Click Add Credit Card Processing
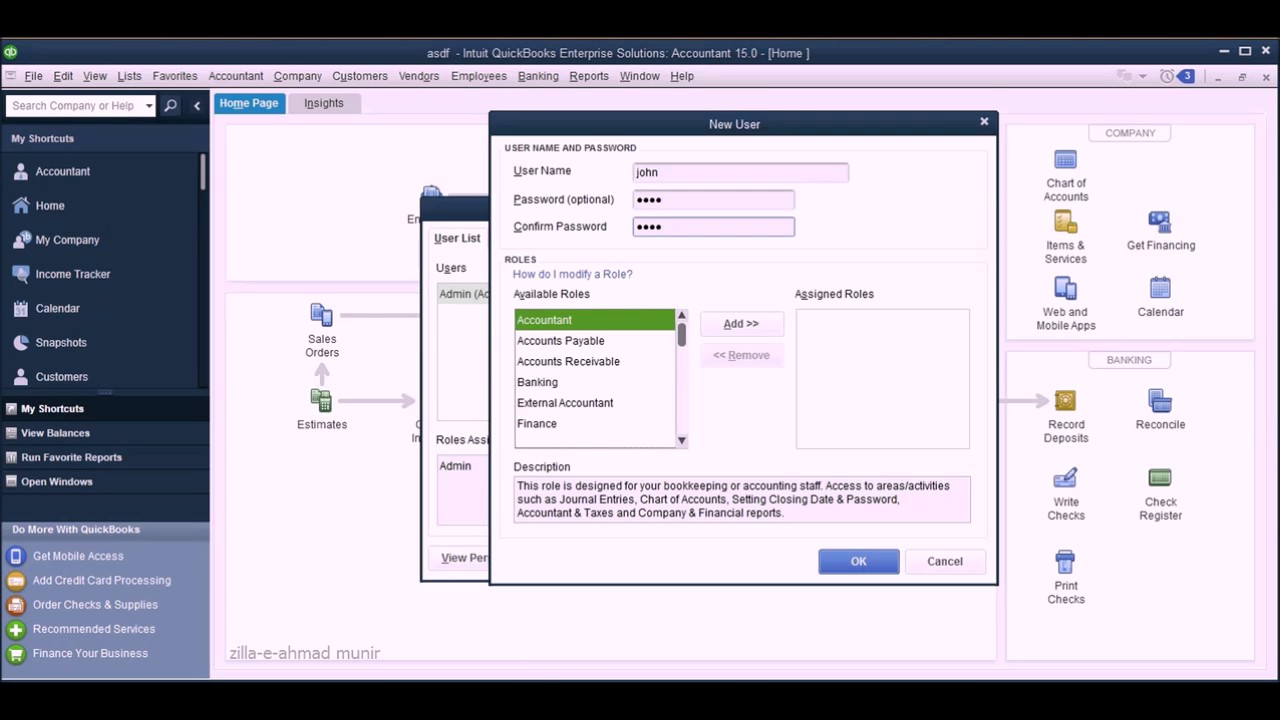The image size is (1280, 720). (x=102, y=580)
